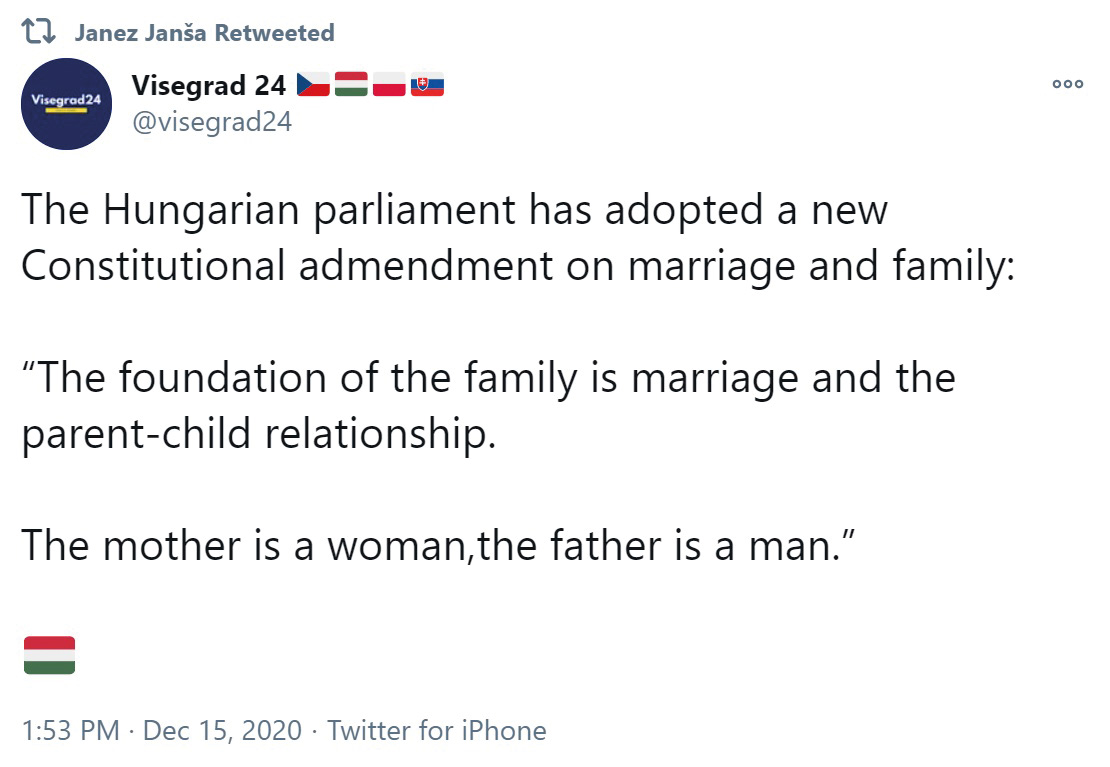The height and width of the screenshot is (767, 1110).
Task: Open the Visegrad 24 display name
Action: click(209, 86)
